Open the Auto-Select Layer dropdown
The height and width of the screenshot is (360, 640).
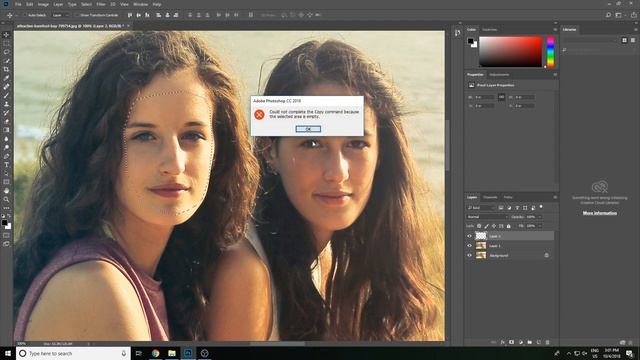click(61, 15)
